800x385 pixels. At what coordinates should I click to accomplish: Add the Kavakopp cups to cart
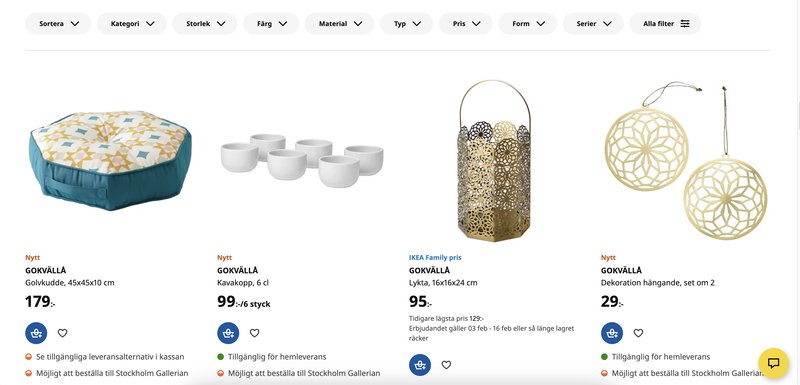[x=228, y=333]
